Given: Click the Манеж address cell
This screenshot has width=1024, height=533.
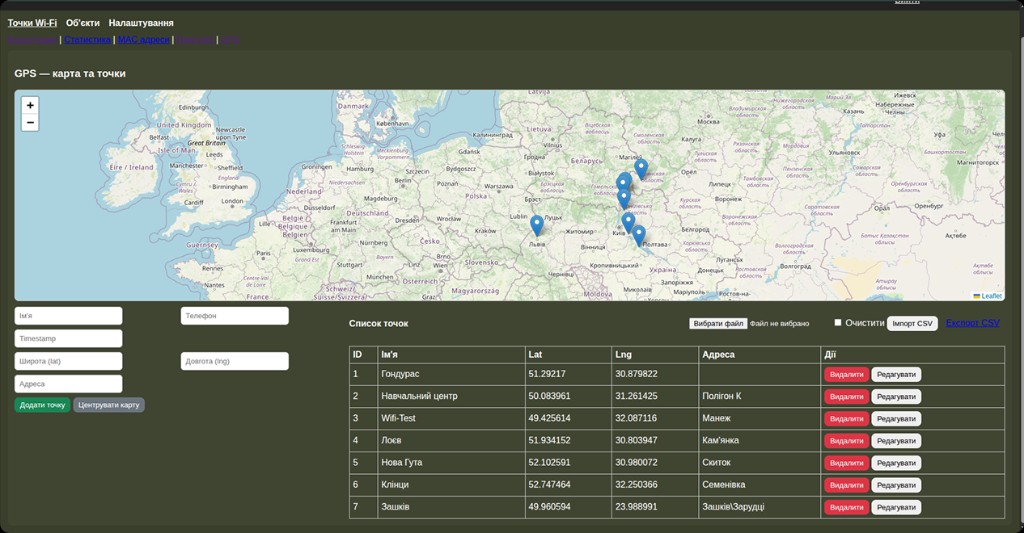Looking at the screenshot, I should (760, 419).
